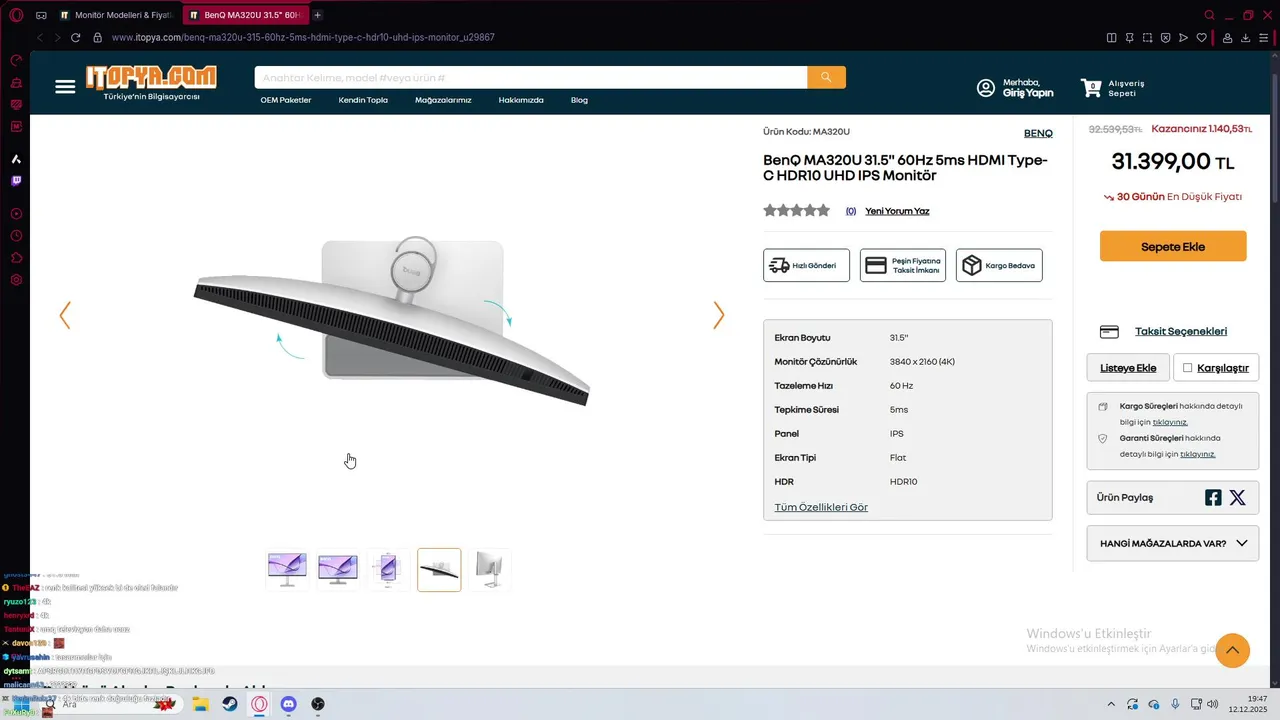Select first monitor front thumbnail
This screenshot has height=720, width=1280.
pos(287,569)
